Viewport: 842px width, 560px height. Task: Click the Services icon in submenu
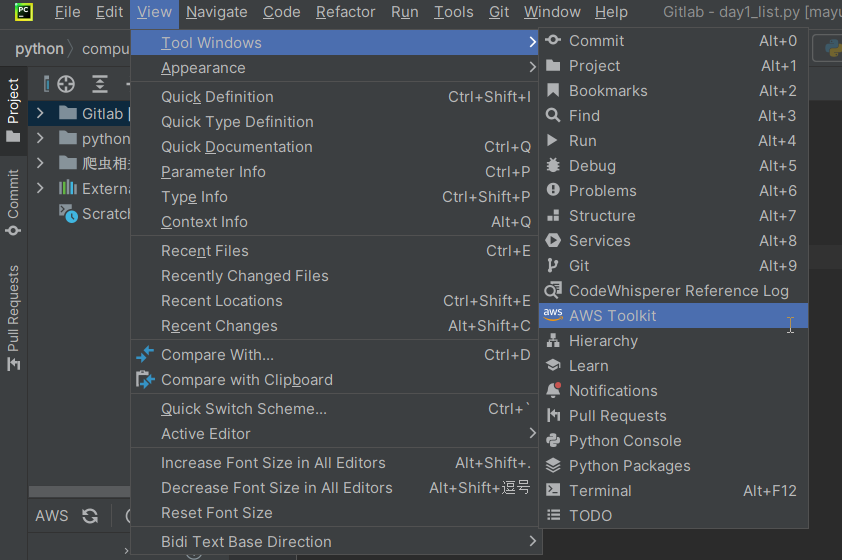pyautogui.click(x=553, y=241)
